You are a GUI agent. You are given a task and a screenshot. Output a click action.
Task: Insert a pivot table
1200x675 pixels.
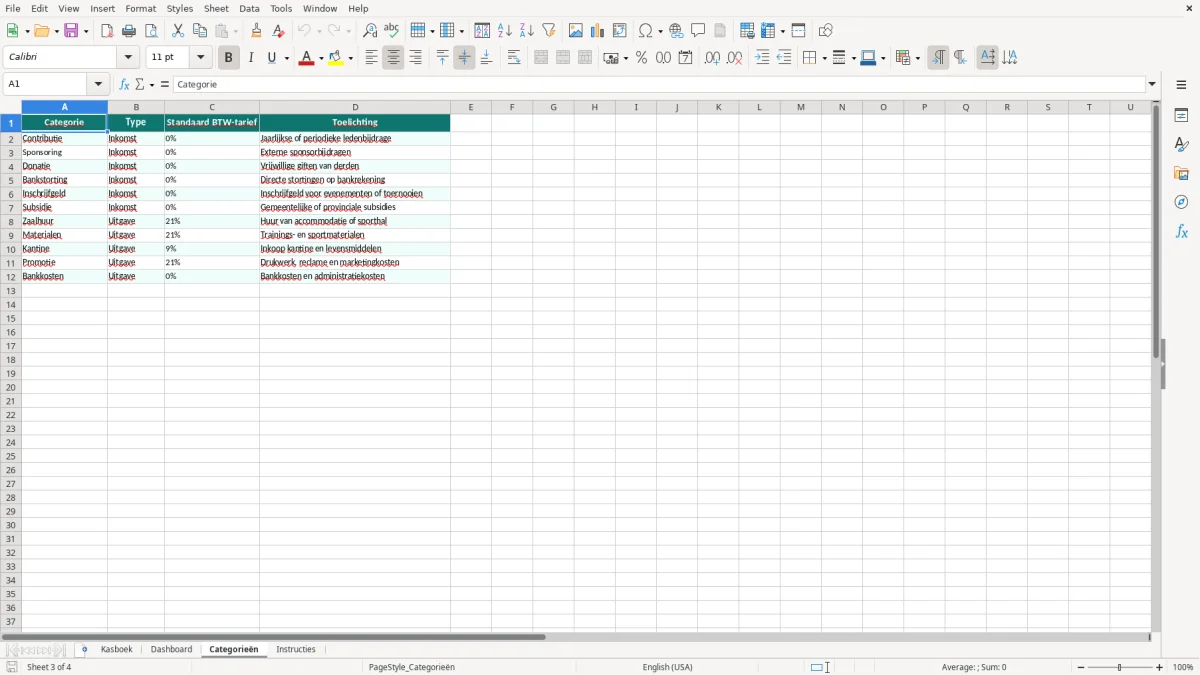click(x=620, y=31)
